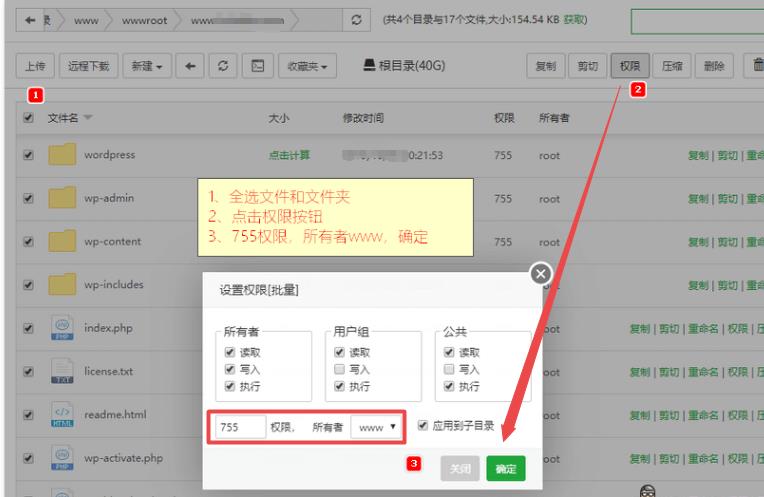The width and height of the screenshot is (764, 497).
Task: Click the 上传 (Upload) button
Action: pos(35,66)
